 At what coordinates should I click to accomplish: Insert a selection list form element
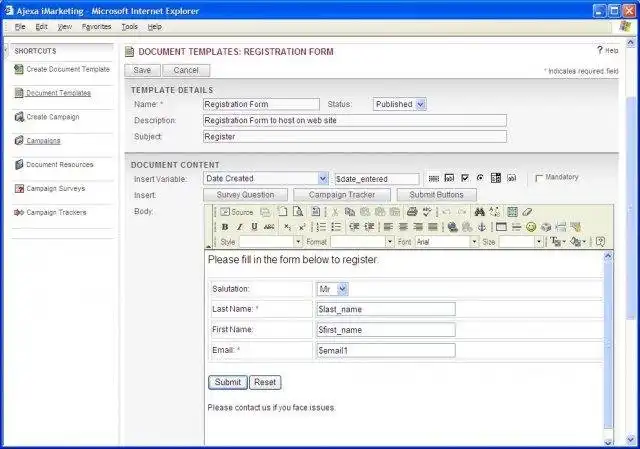point(496,178)
